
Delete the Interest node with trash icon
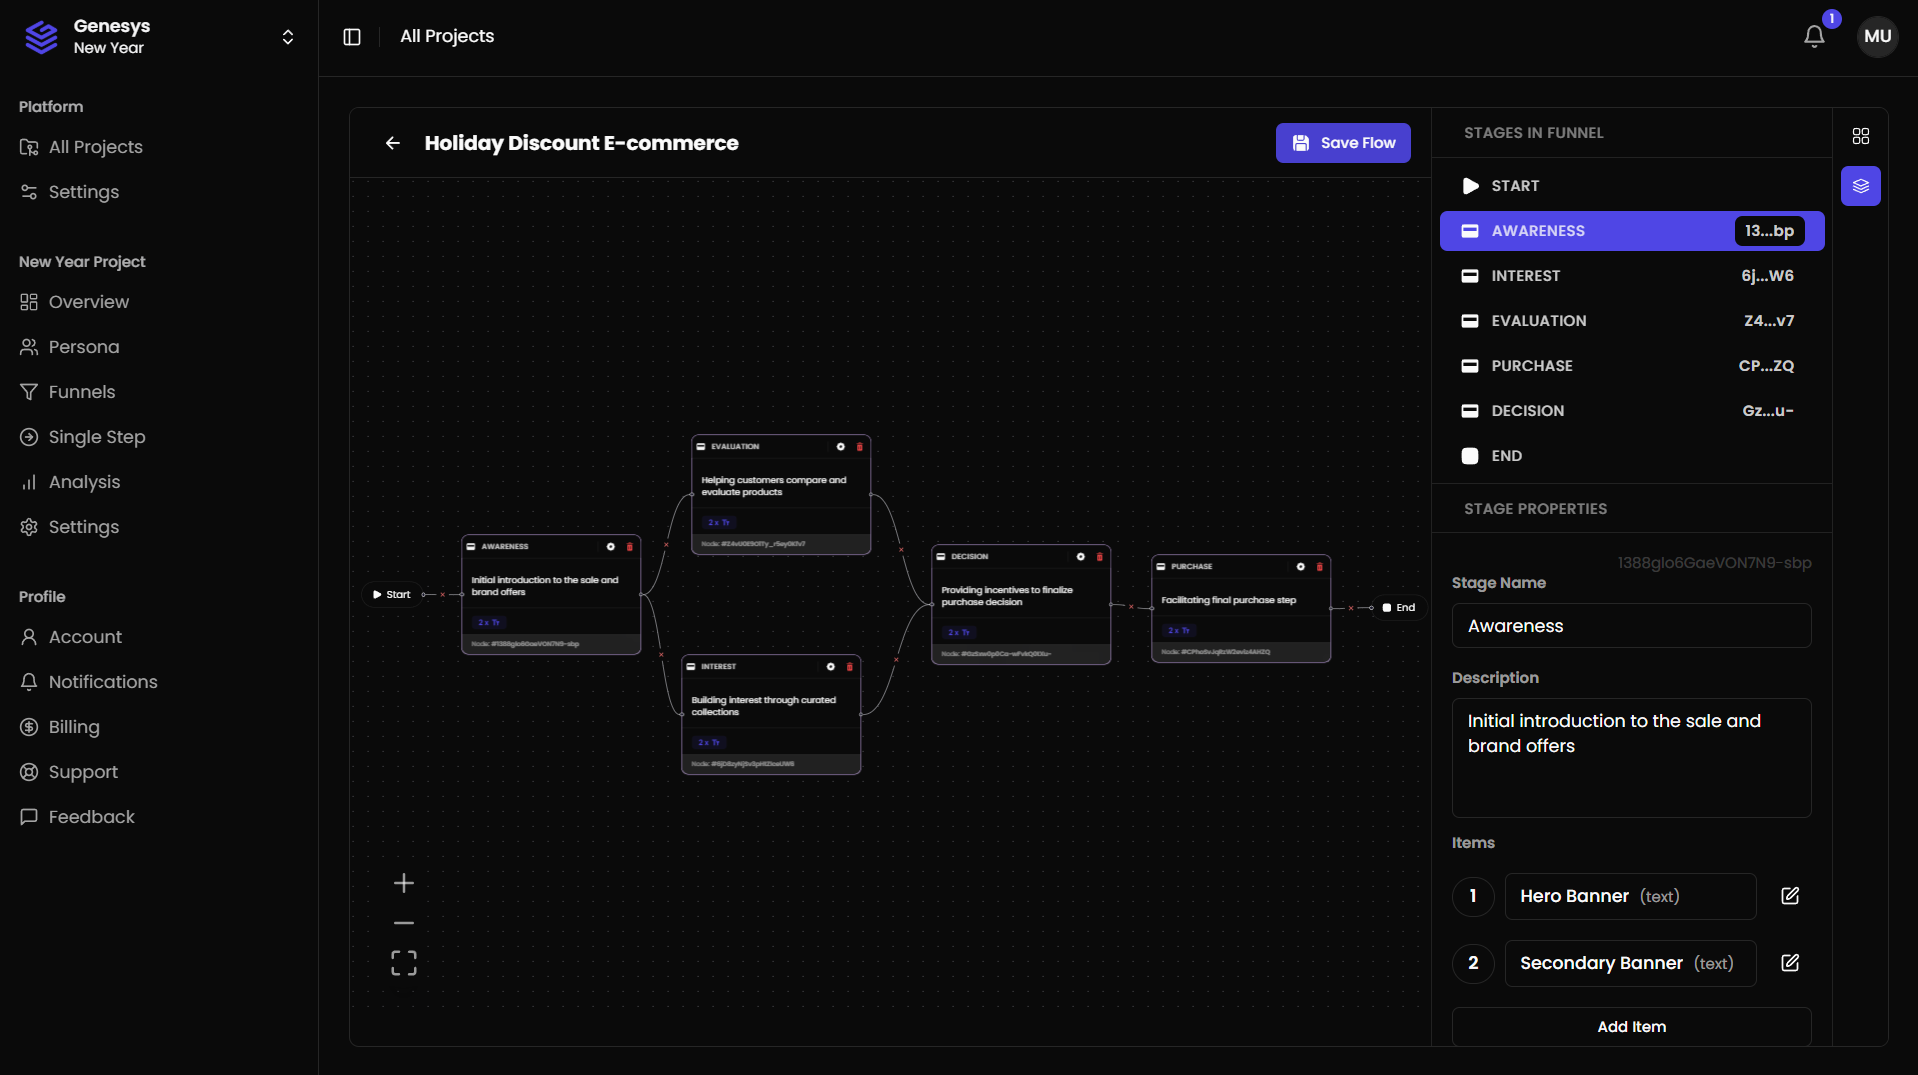tap(850, 667)
